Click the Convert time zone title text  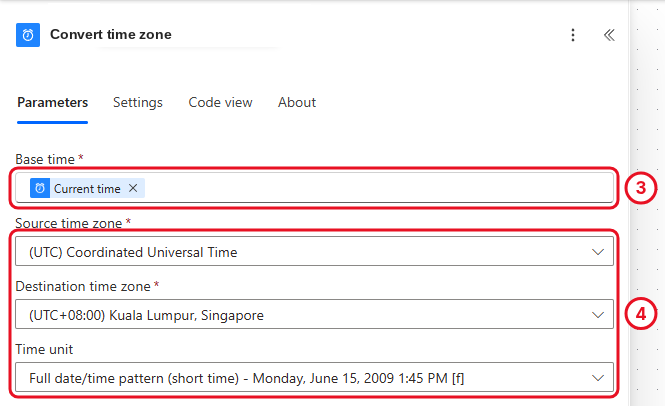point(111,34)
